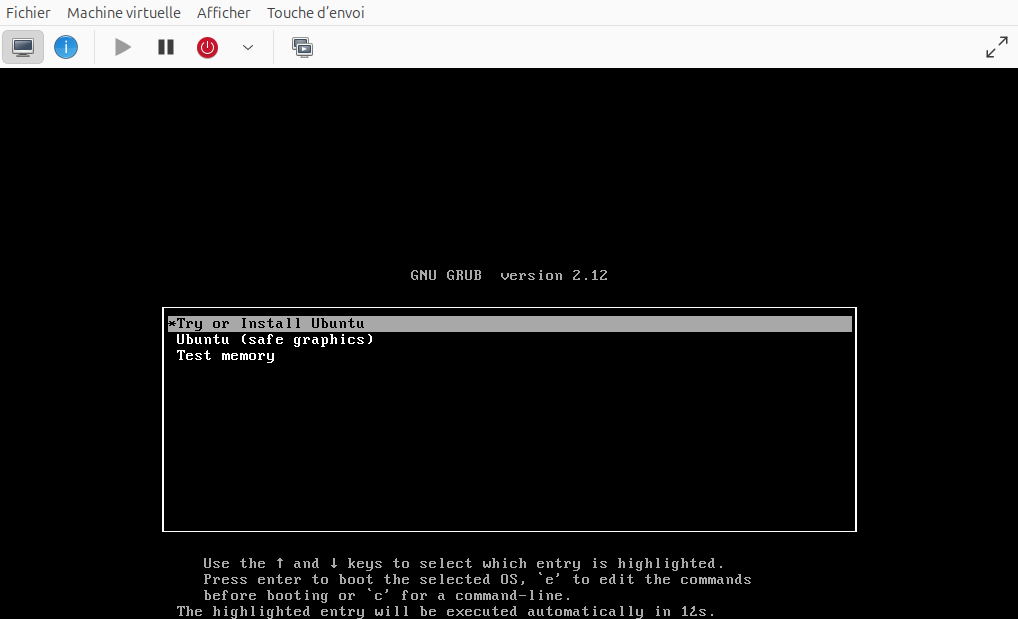Screen dimensions: 1018x619
Task: Pause the virtual machine
Action: coord(166,47)
